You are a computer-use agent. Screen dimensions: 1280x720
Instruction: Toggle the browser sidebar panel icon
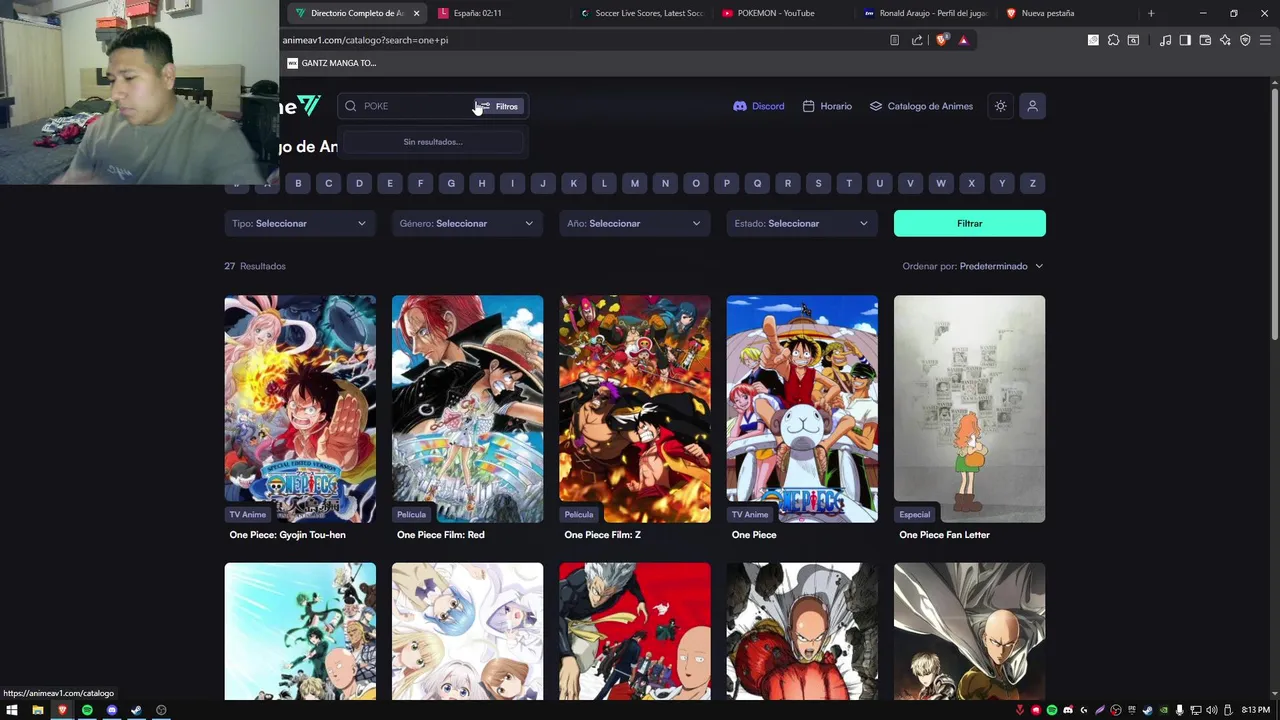(x=1185, y=40)
